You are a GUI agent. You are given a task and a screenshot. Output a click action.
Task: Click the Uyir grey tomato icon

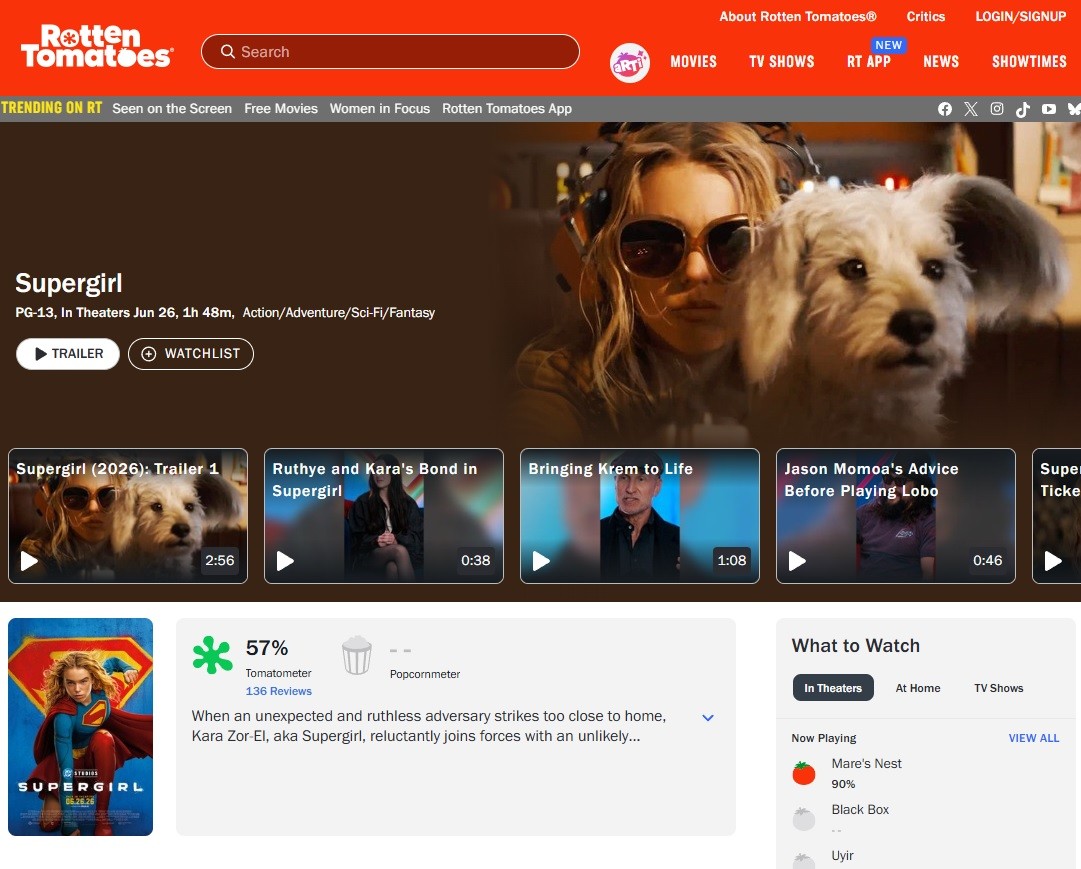(x=804, y=861)
